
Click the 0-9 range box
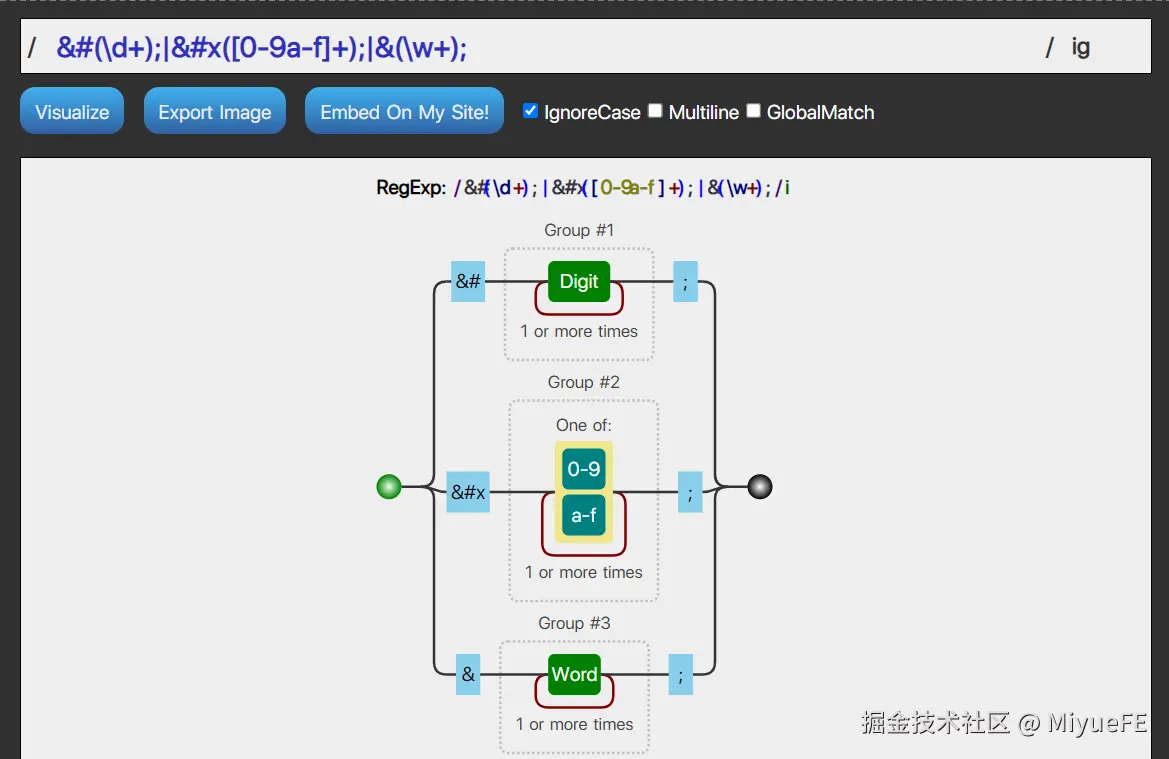584,469
